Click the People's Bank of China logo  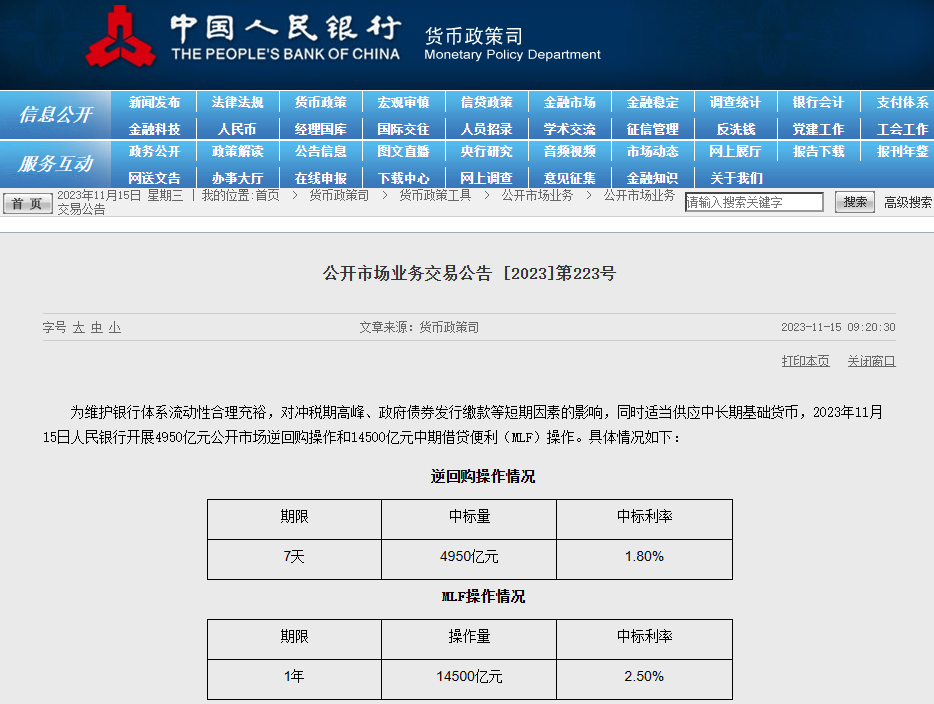pos(119,38)
